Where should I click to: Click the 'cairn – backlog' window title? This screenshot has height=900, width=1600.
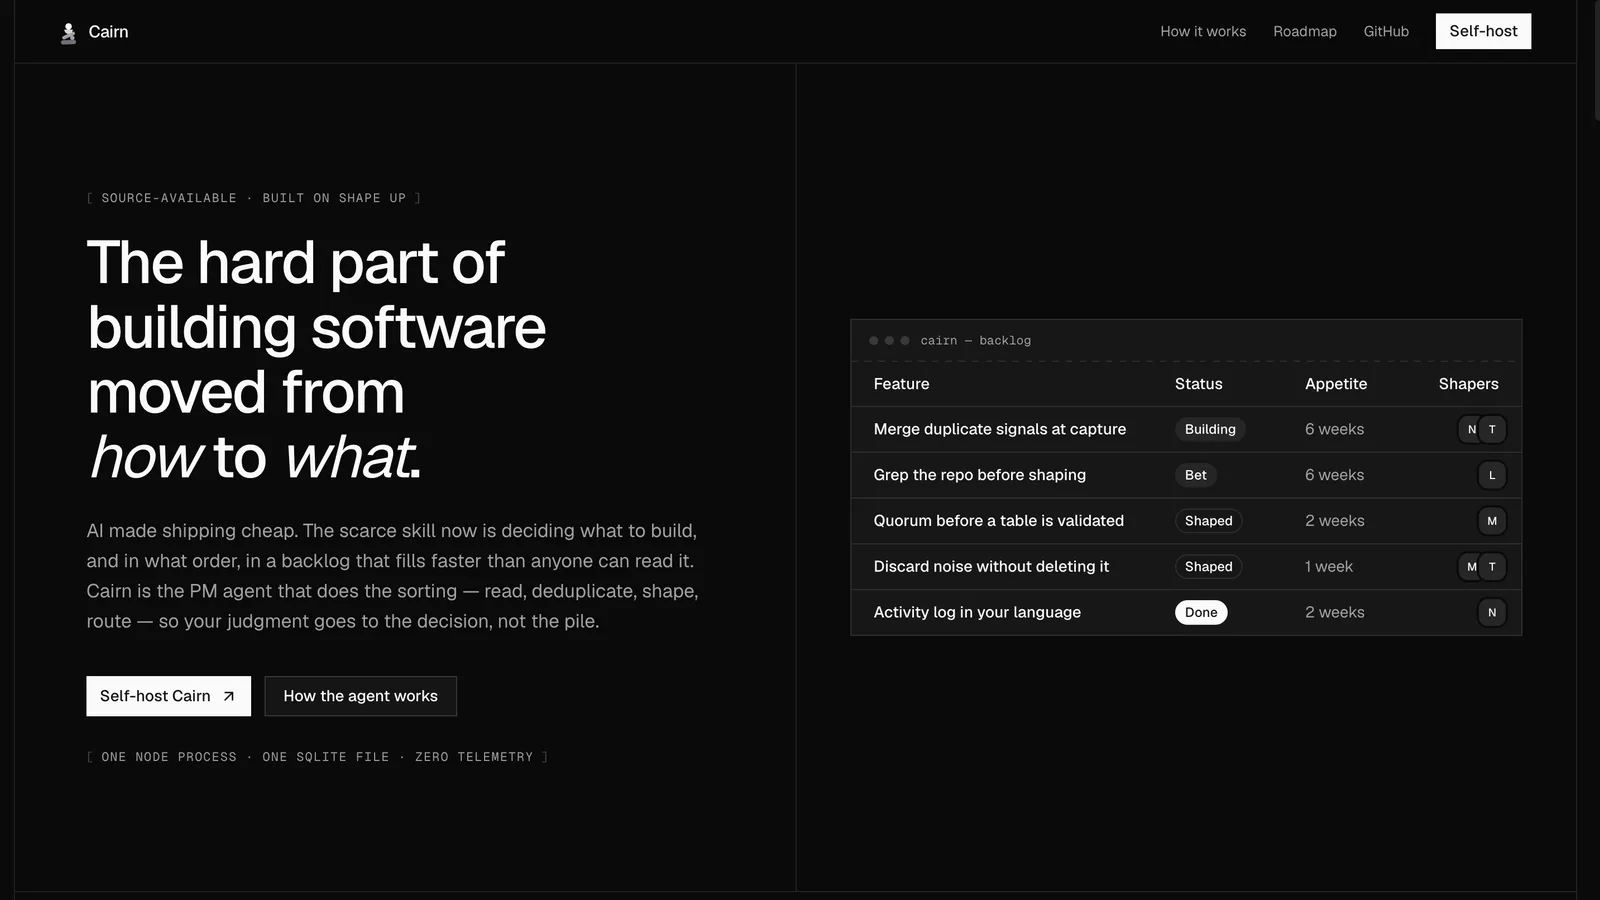(975, 341)
